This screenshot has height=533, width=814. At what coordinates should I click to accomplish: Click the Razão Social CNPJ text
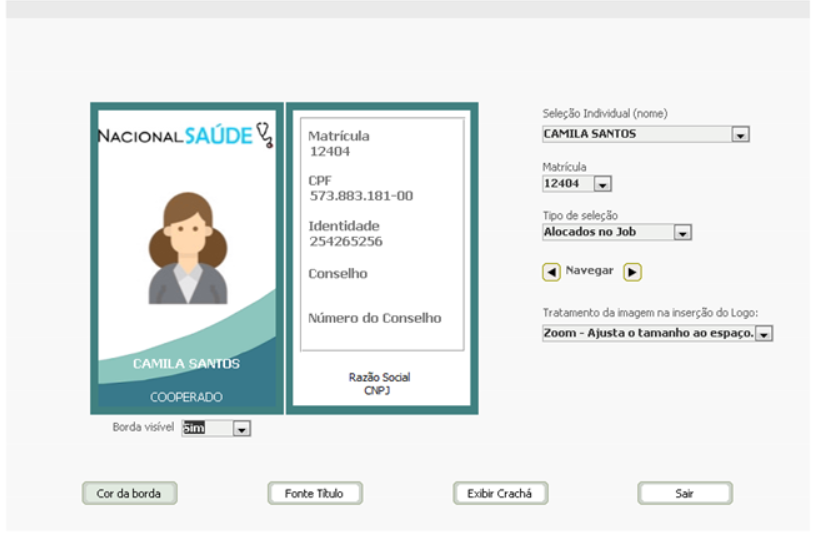pos(379,383)
